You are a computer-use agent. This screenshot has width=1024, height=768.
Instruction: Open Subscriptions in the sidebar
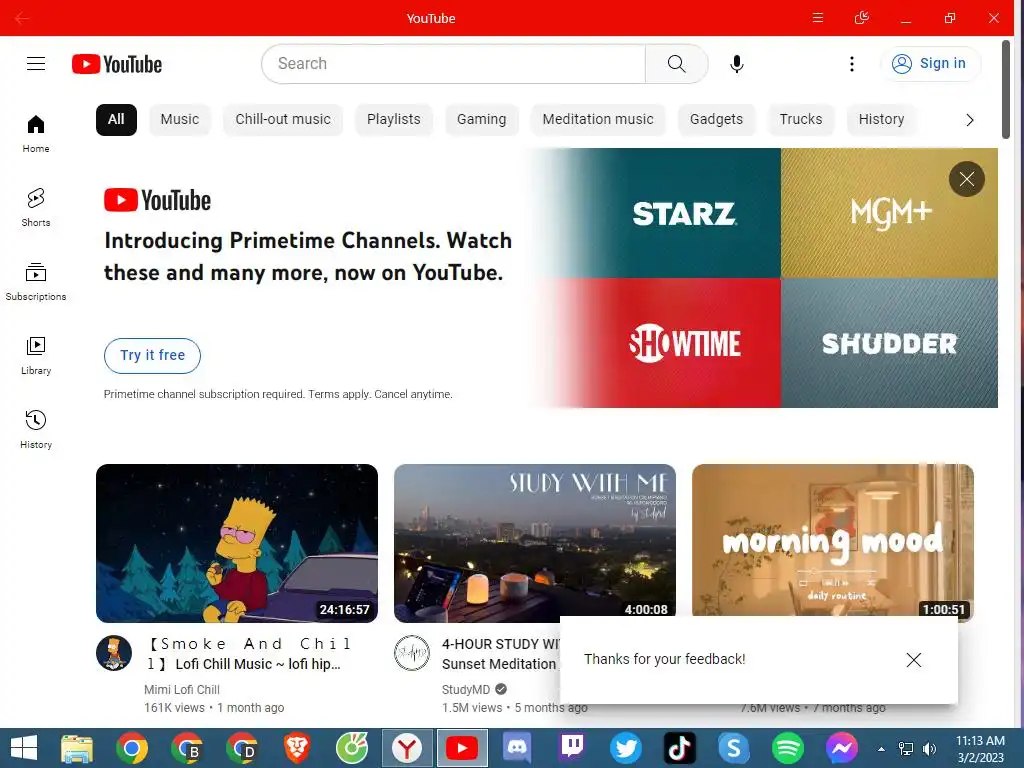coord(36,281)
